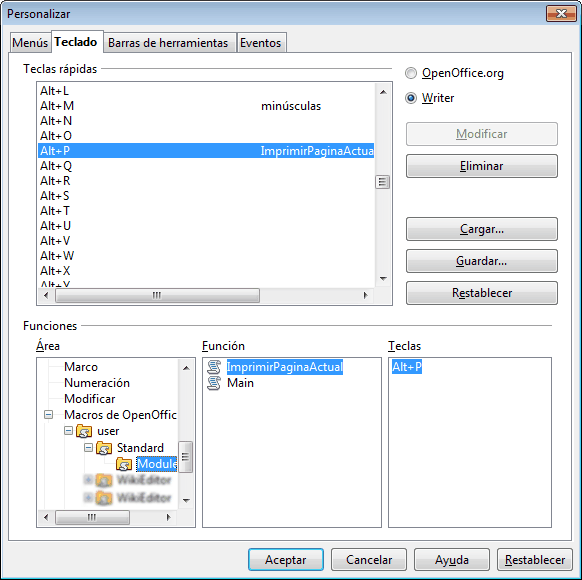Select the Alt+S shortcut row
582x580 pixels.
pos(206,196)
